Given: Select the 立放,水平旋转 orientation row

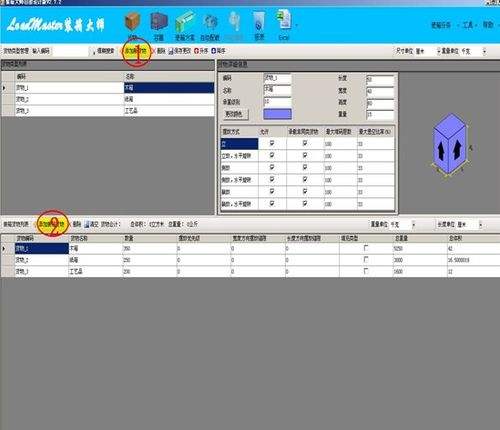Looking at the screenshot, I should click(239, 156).
